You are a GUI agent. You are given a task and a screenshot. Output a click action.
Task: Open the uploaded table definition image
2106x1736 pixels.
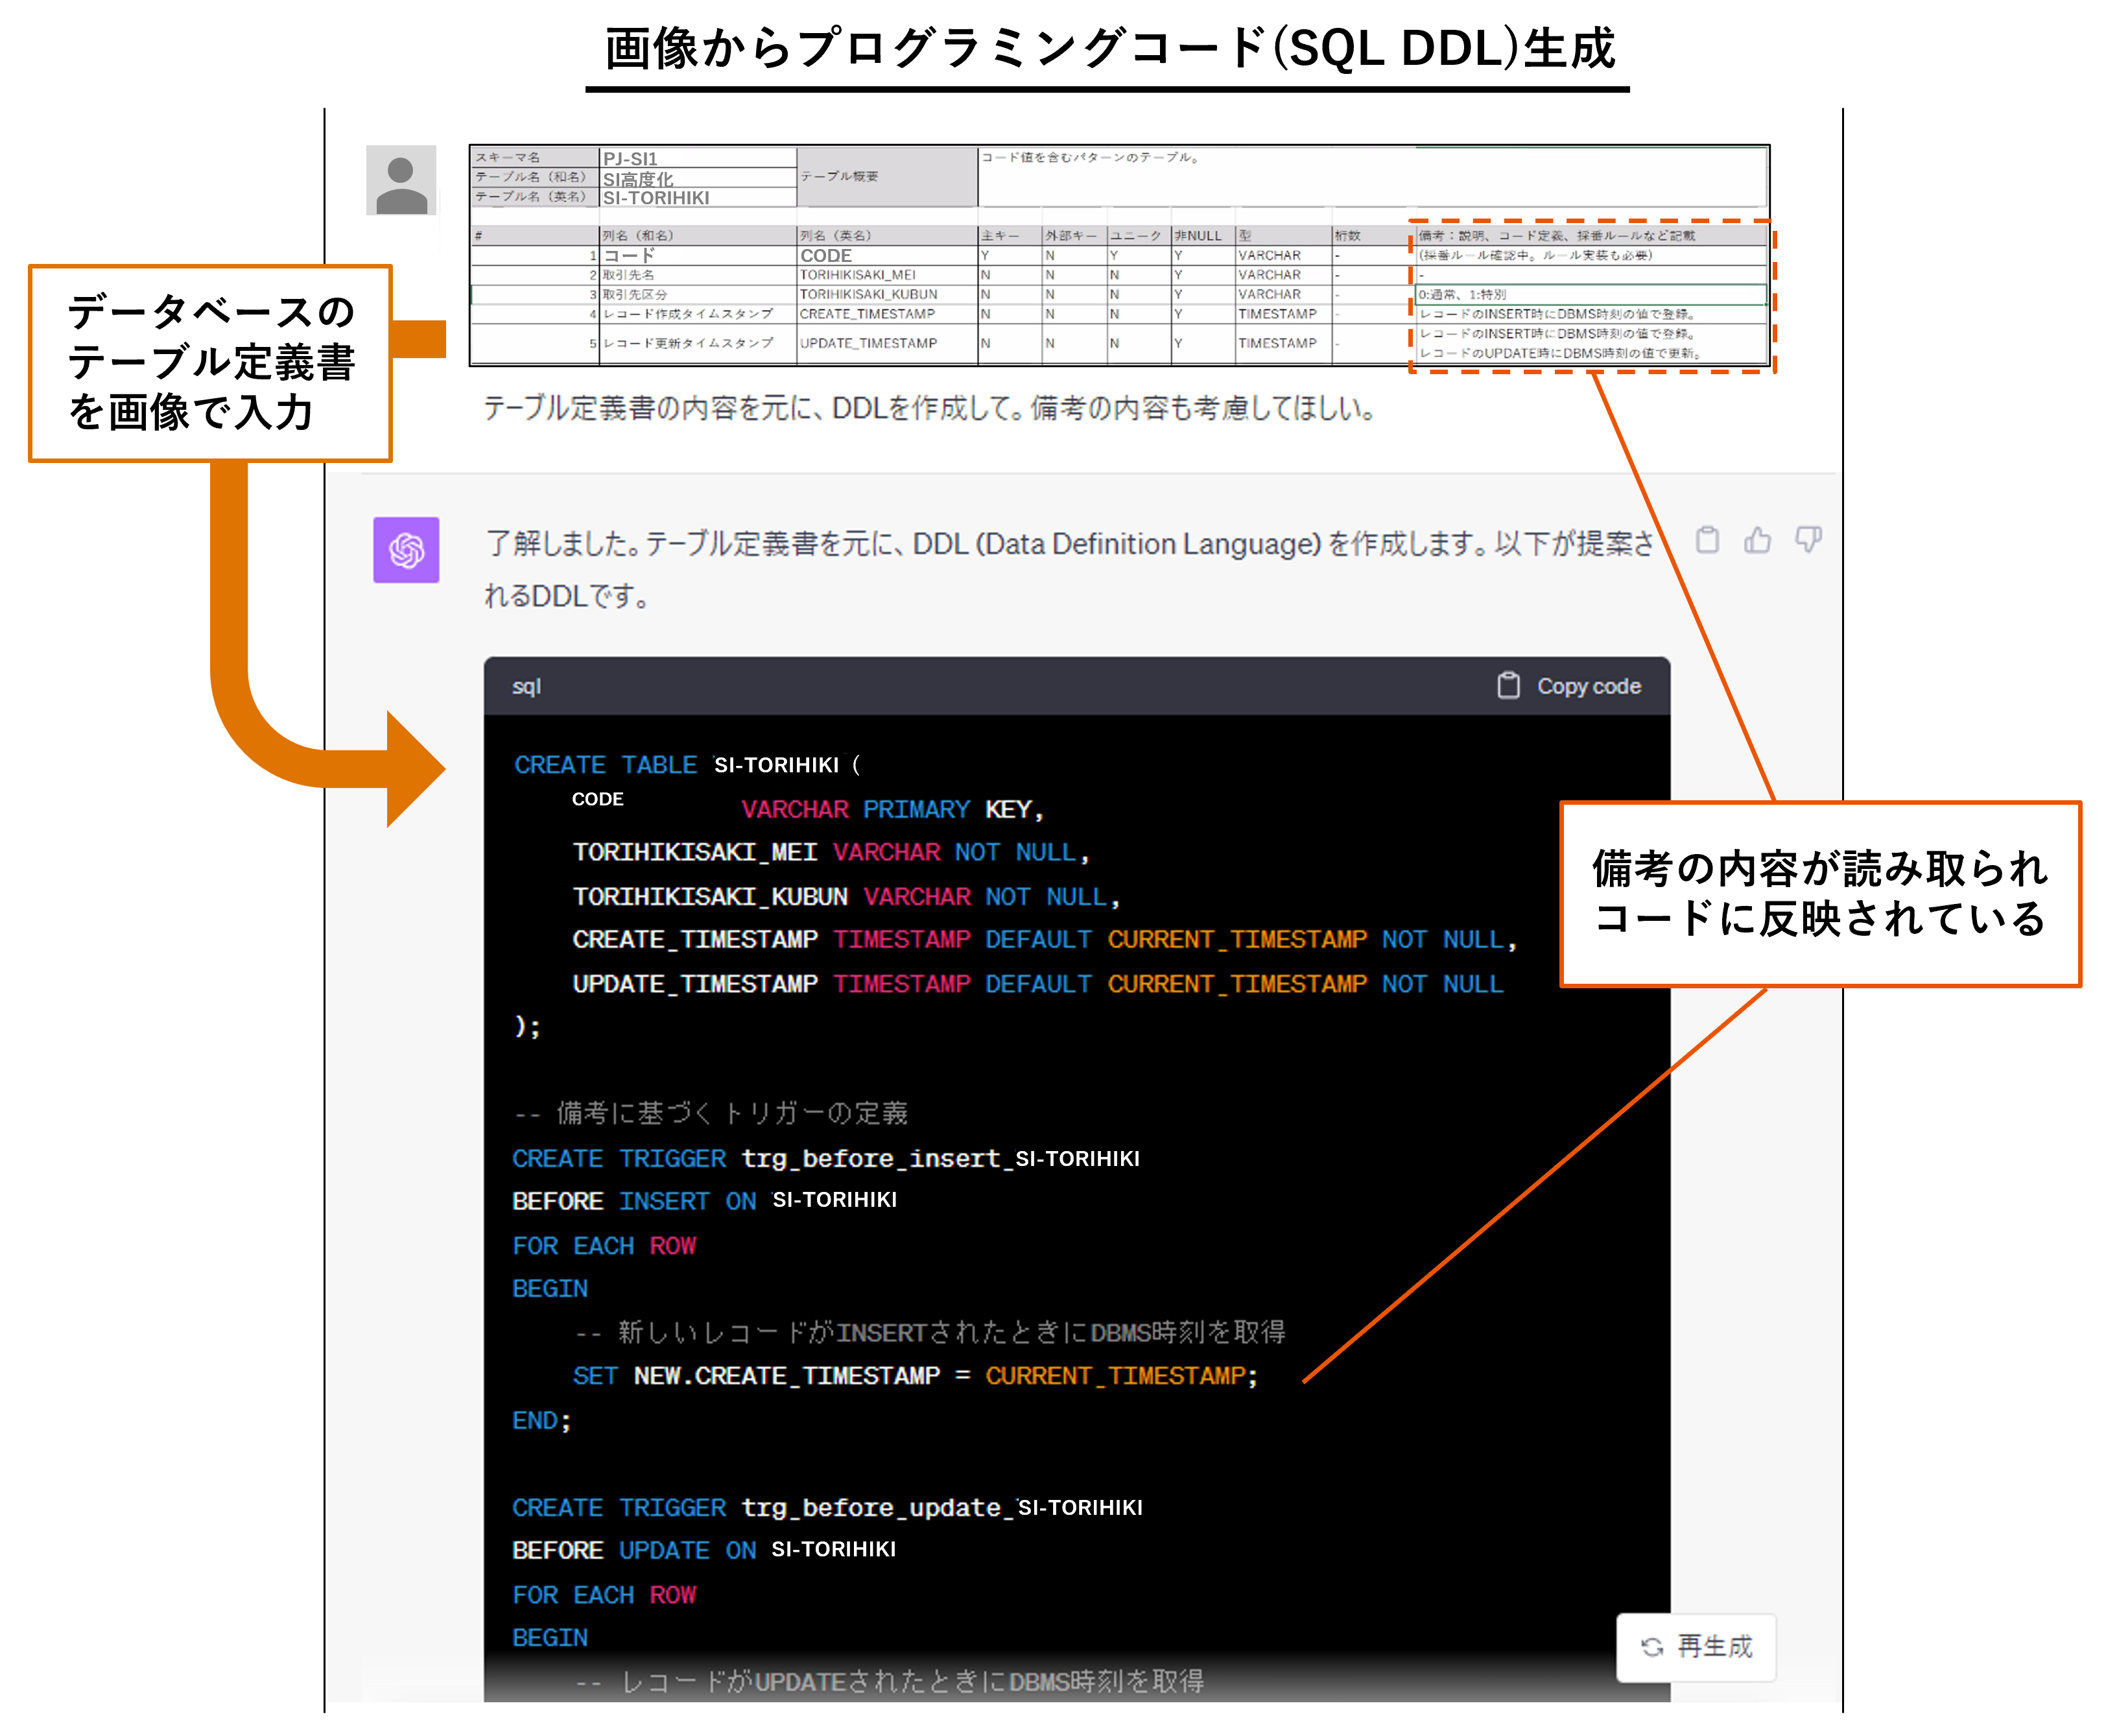click(1119, 256)
